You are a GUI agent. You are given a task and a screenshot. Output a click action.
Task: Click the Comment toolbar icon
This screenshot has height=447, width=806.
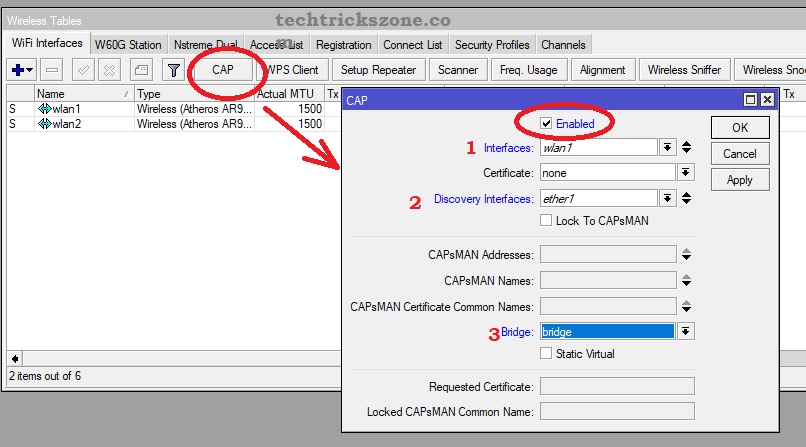141,70
